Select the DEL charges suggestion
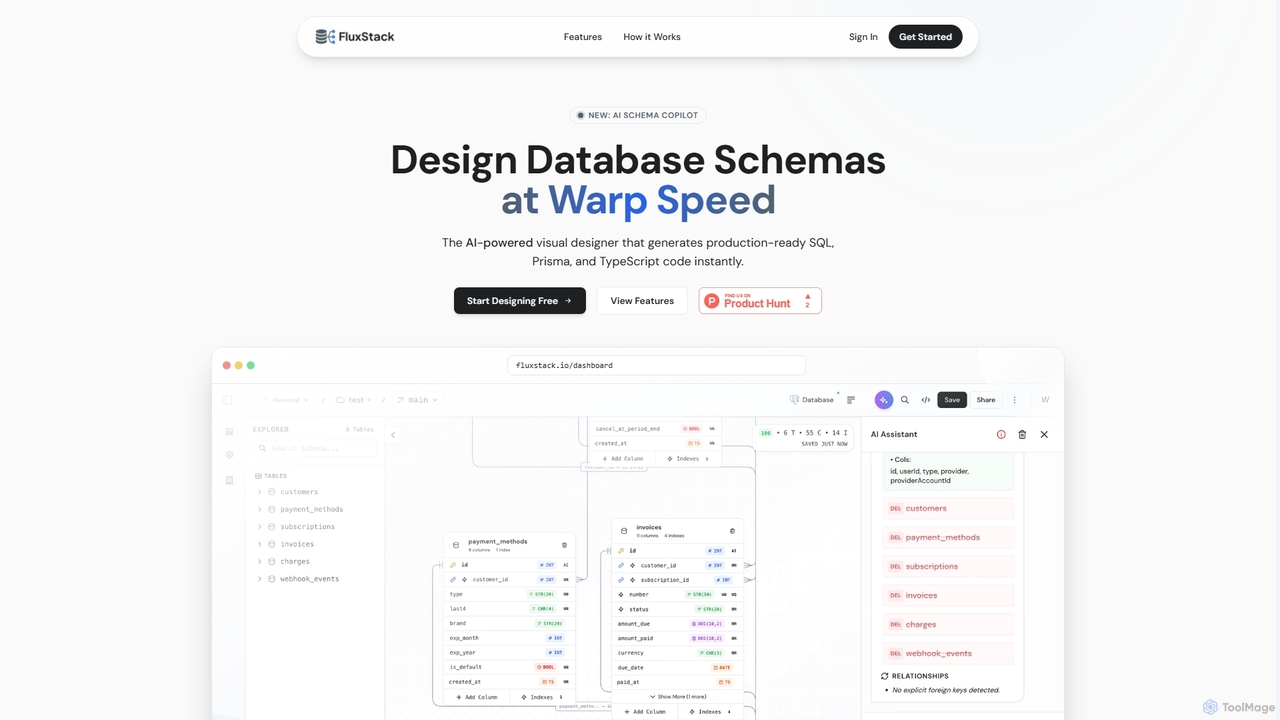 pos(949,624)
